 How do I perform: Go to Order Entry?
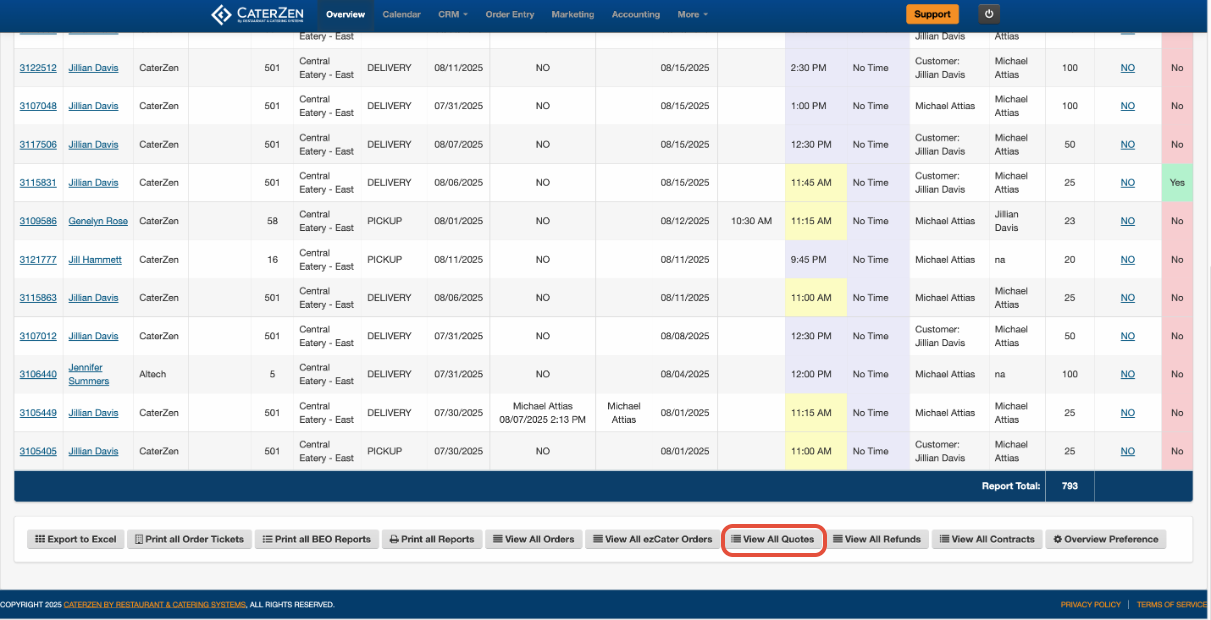(x=510, y=14)
